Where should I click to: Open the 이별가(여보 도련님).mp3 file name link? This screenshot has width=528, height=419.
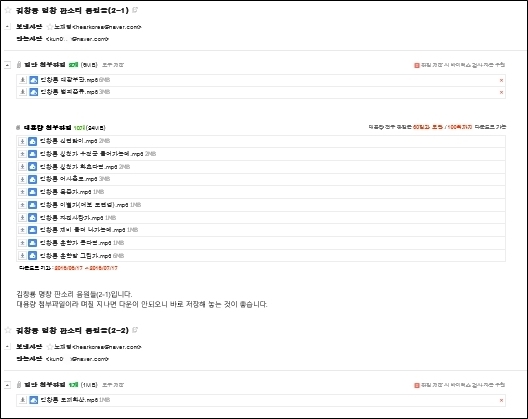tap(84, 205)
